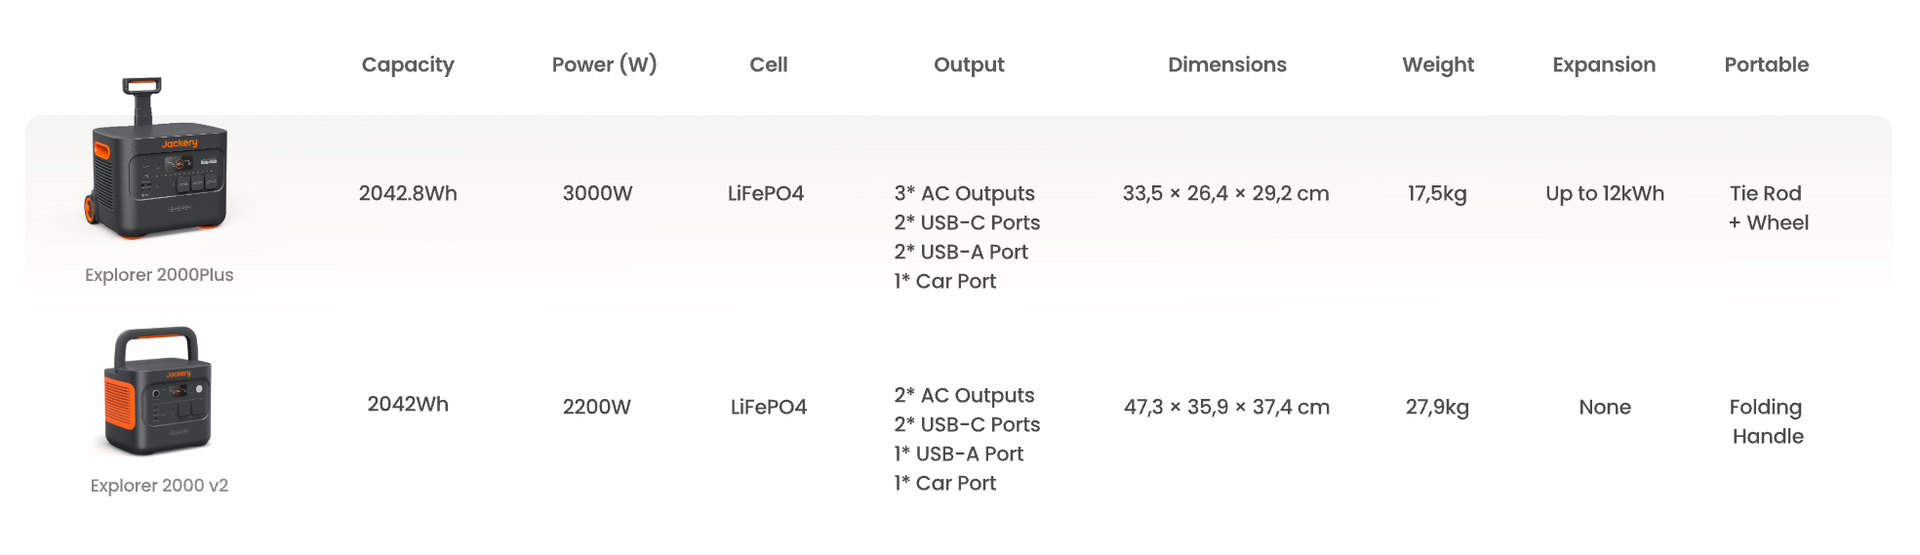
Task: Click the Portable column header
Action: pos(1766,65)
